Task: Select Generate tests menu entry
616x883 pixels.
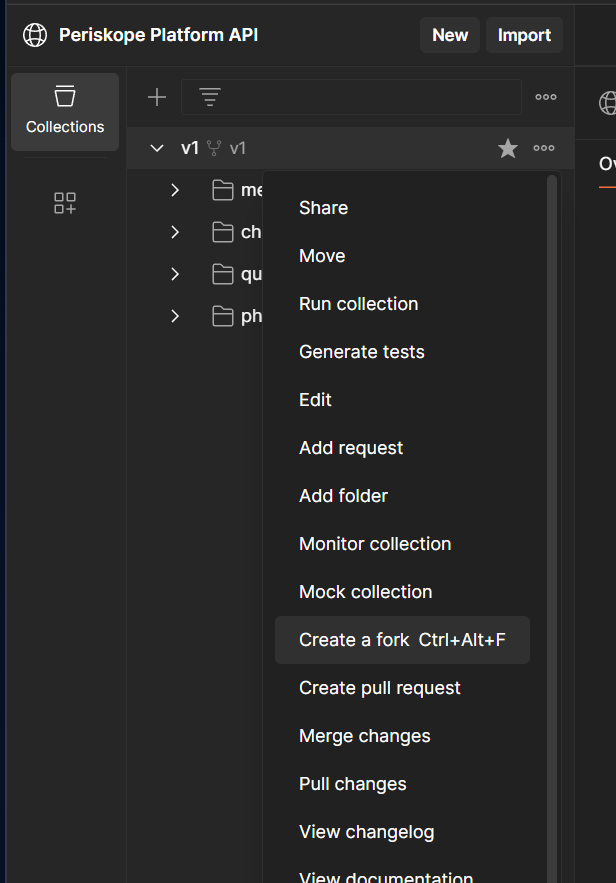Action: (x=402, y=352)
